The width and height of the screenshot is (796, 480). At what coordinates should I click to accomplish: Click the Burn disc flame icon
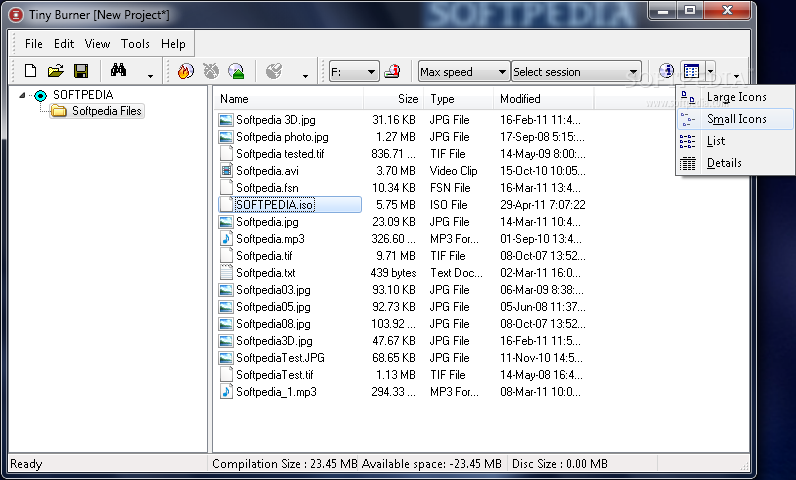click(185, 71)
